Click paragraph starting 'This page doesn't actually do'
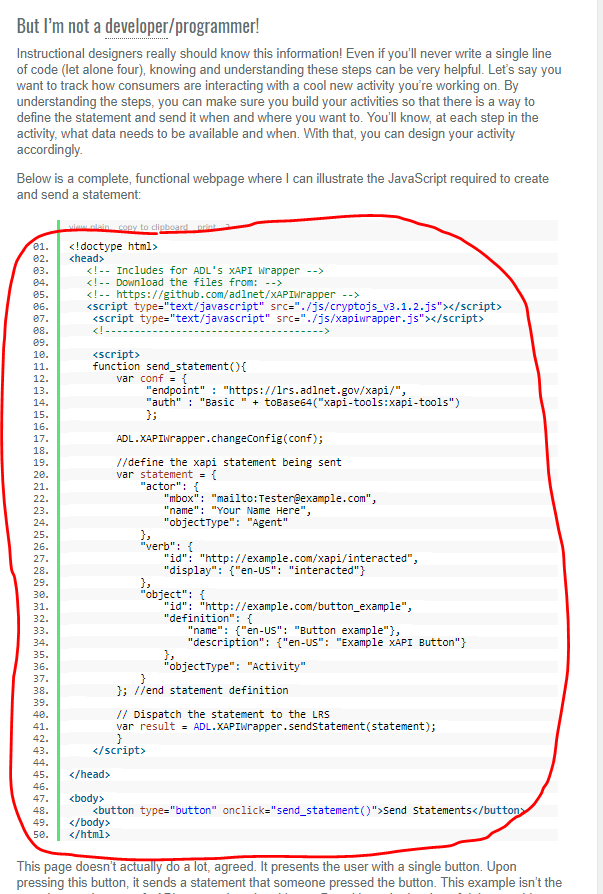 point(290,875)
